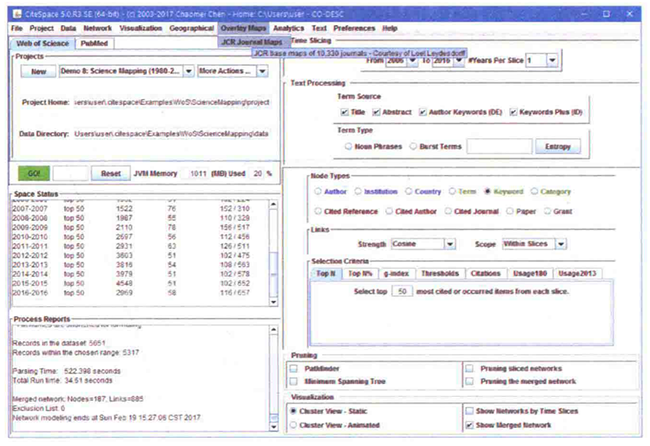650x446 pixels.
Task: Uncheck the Abstract term source checkbox
Action: (377, 112)
